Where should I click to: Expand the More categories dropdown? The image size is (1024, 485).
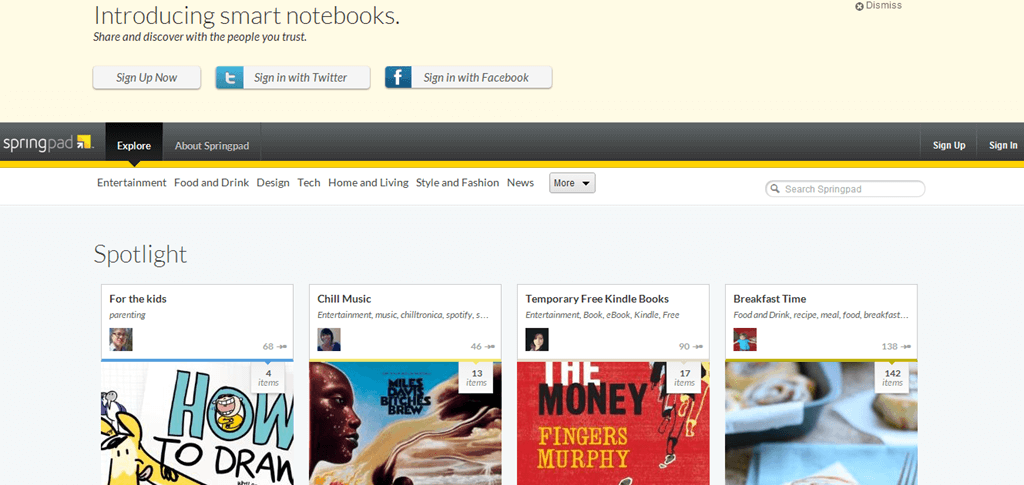(572, 183)
